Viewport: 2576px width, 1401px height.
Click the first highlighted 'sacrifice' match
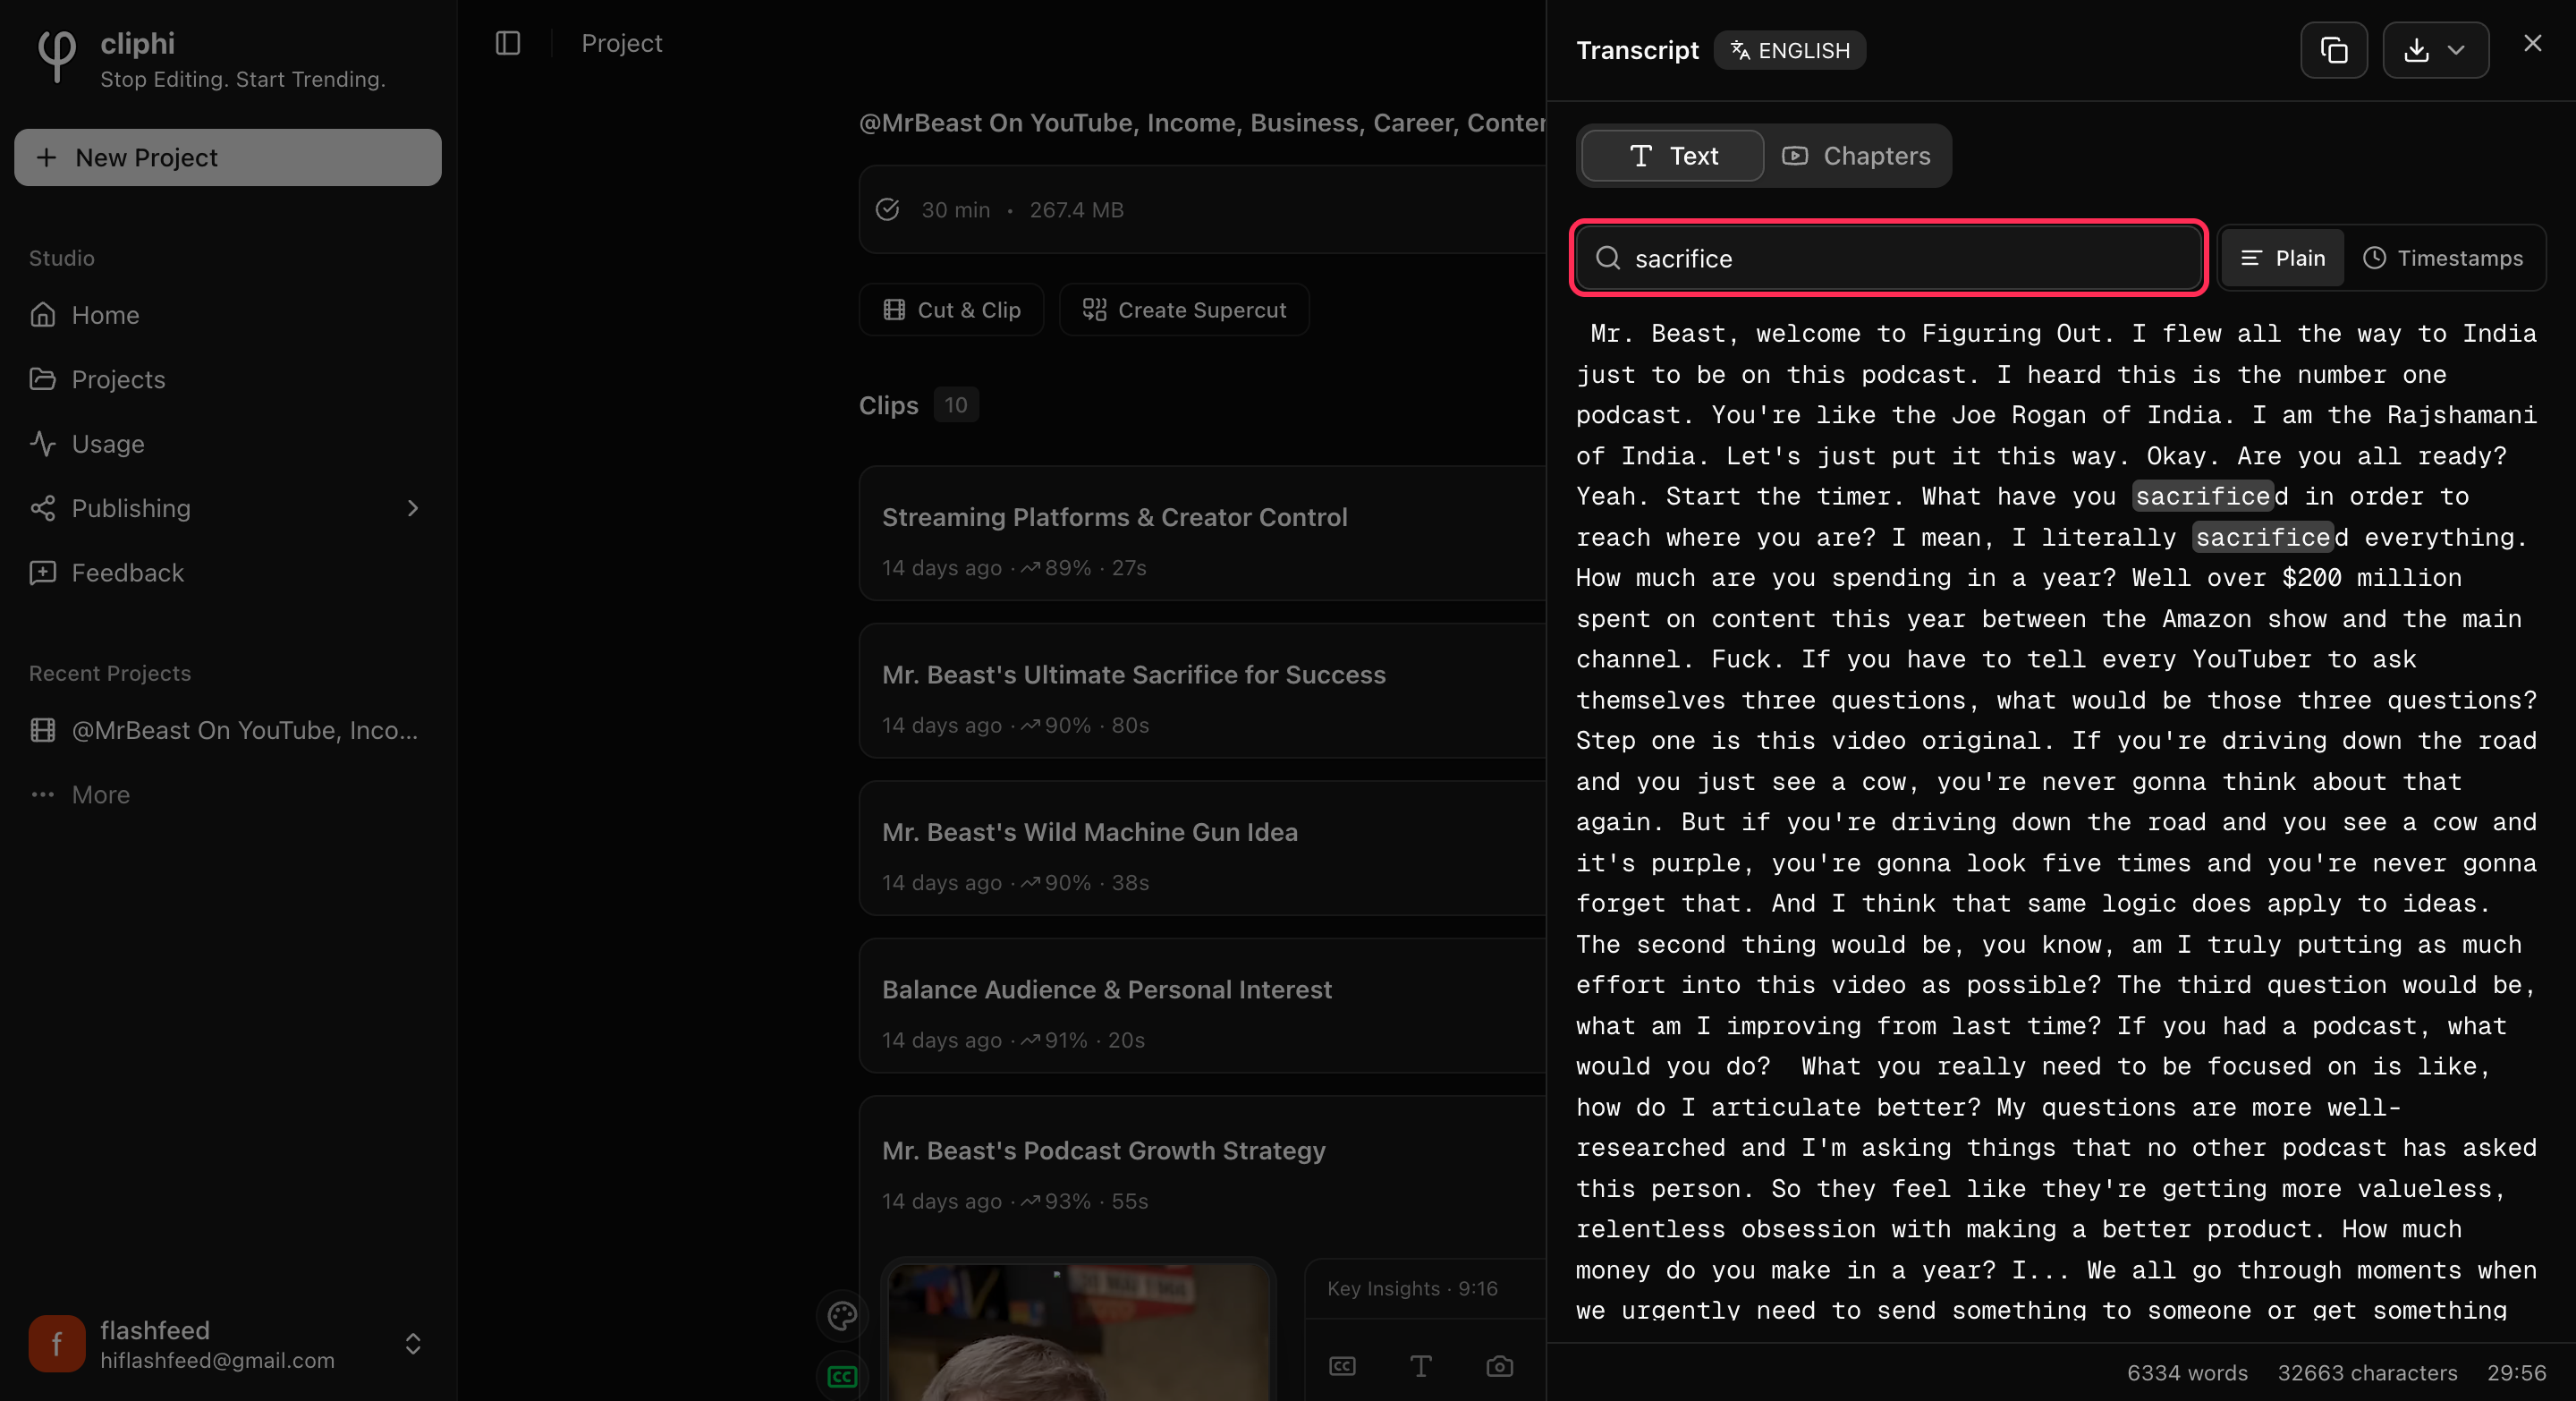click(x=2203, y=496)
